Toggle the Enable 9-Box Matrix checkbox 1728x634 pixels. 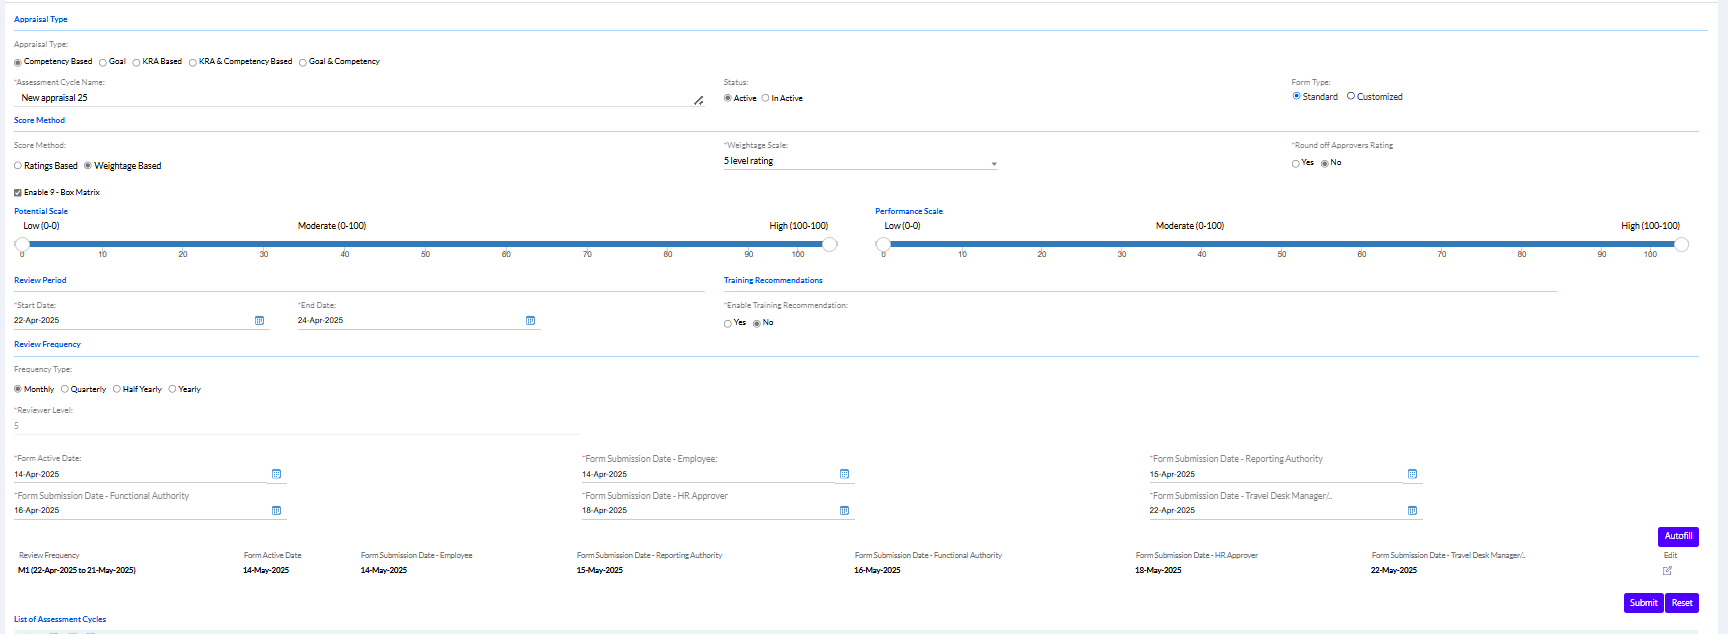pos(18,193)
